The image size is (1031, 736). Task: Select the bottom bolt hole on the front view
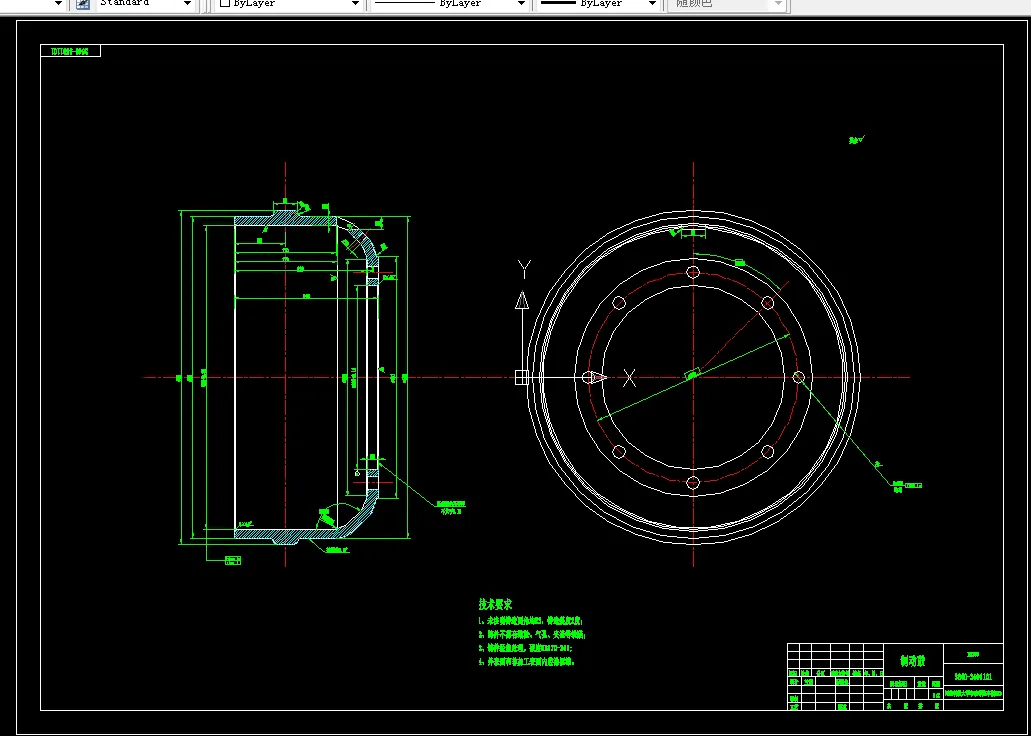pyautogui.click(x=693, y=483)
